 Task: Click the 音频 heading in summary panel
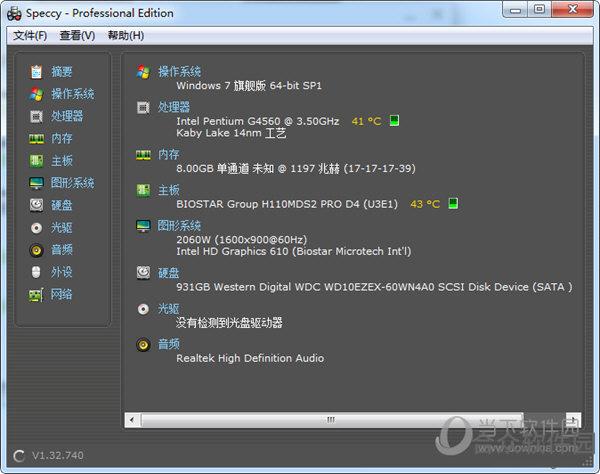click(x=169, y=344)
